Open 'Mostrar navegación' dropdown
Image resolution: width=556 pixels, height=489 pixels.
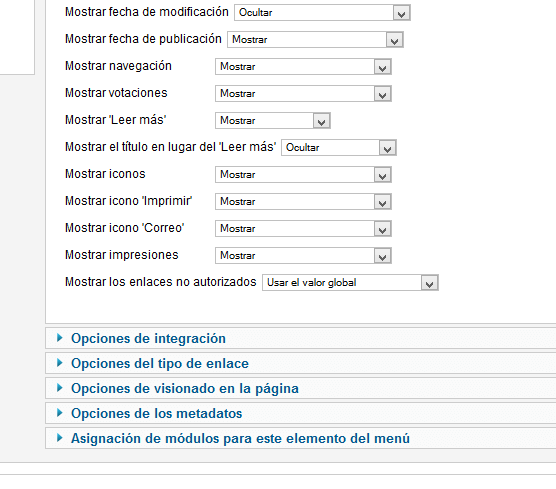point(303,67)
